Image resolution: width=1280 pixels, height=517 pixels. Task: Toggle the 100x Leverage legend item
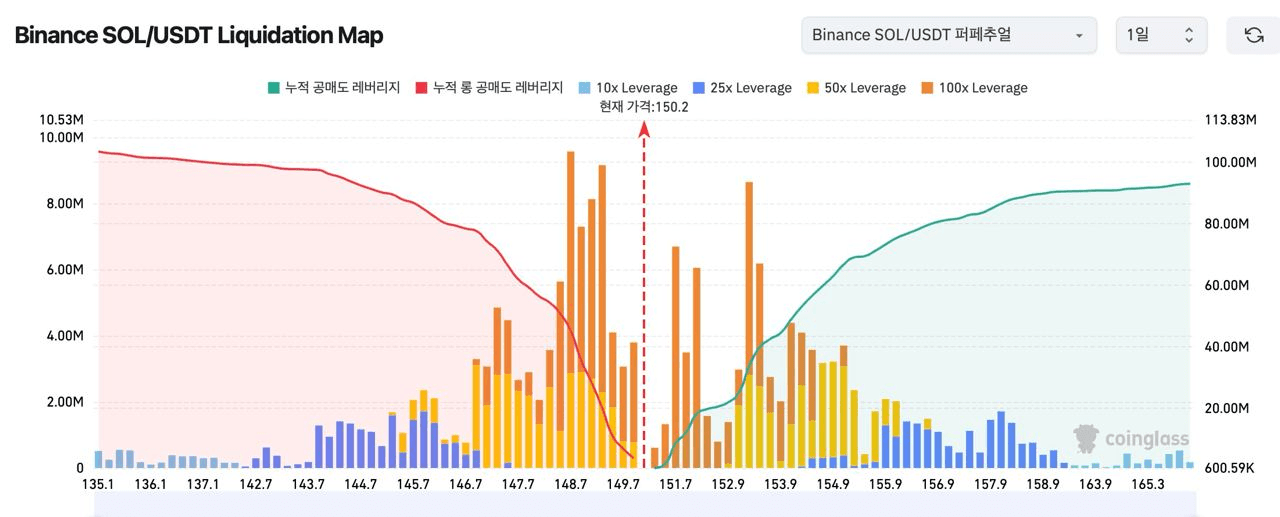click(x=973, y=88)
